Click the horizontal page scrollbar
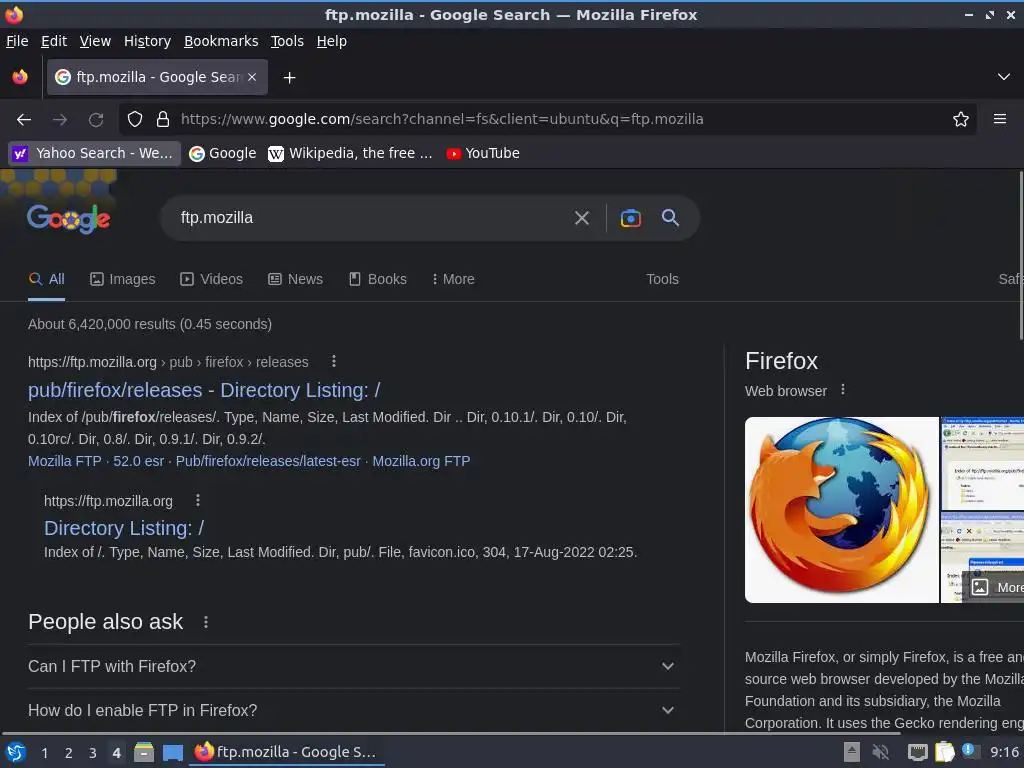 point(451,734)
